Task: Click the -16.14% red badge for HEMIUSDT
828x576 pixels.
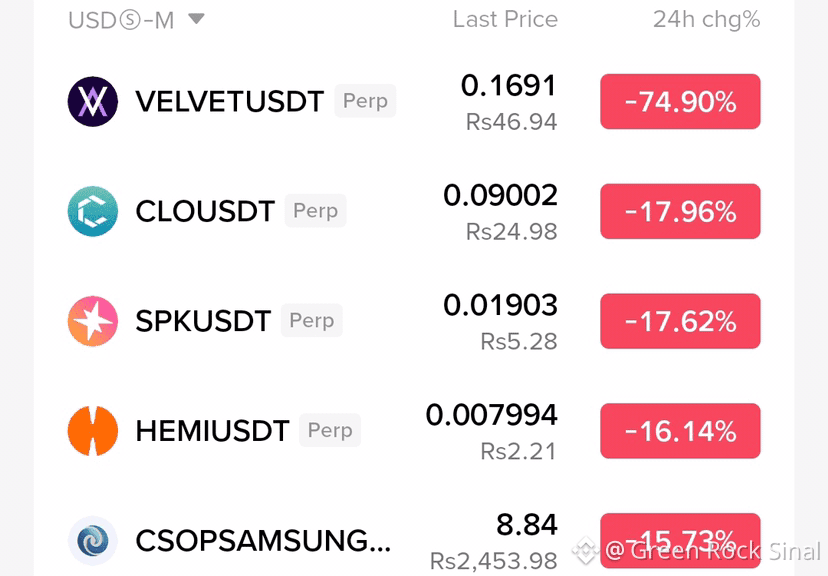Action: [x=680, y=431]
